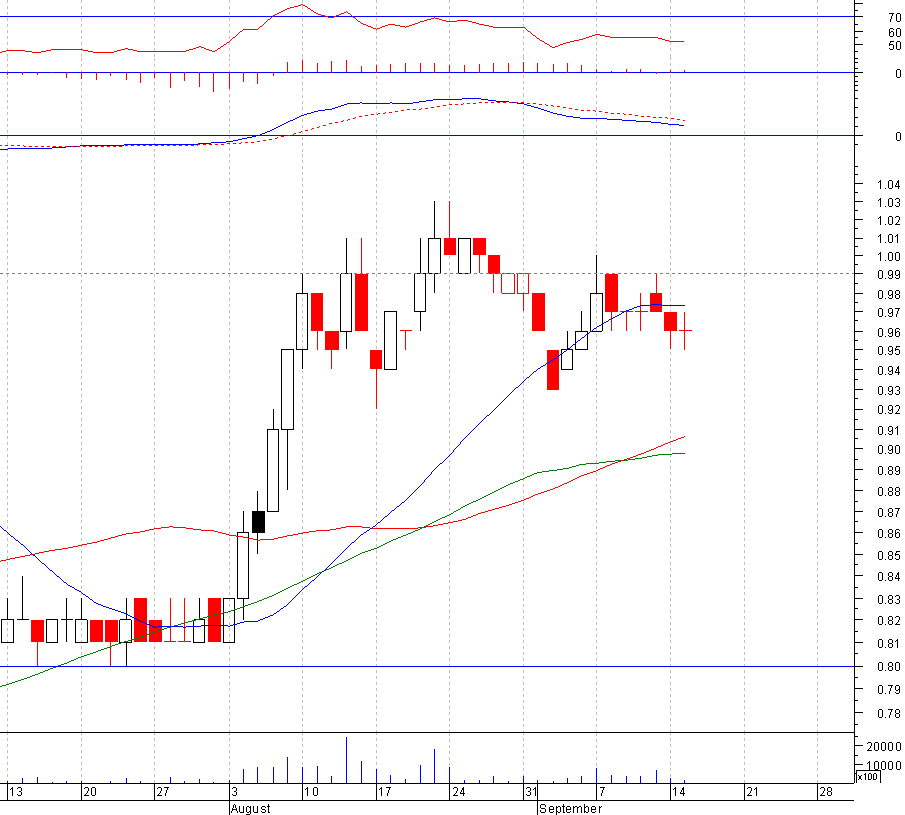The height and width of the screenshot is (815, 905).
Task: Select the 0.80 price level label
Action: click(x=888, y=667)
